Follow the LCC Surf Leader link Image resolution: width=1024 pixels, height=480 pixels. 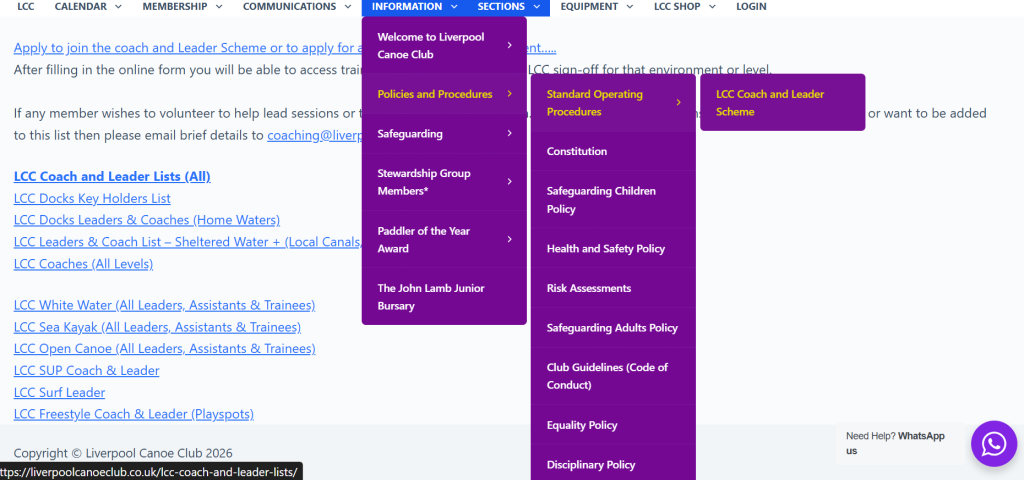59,393
